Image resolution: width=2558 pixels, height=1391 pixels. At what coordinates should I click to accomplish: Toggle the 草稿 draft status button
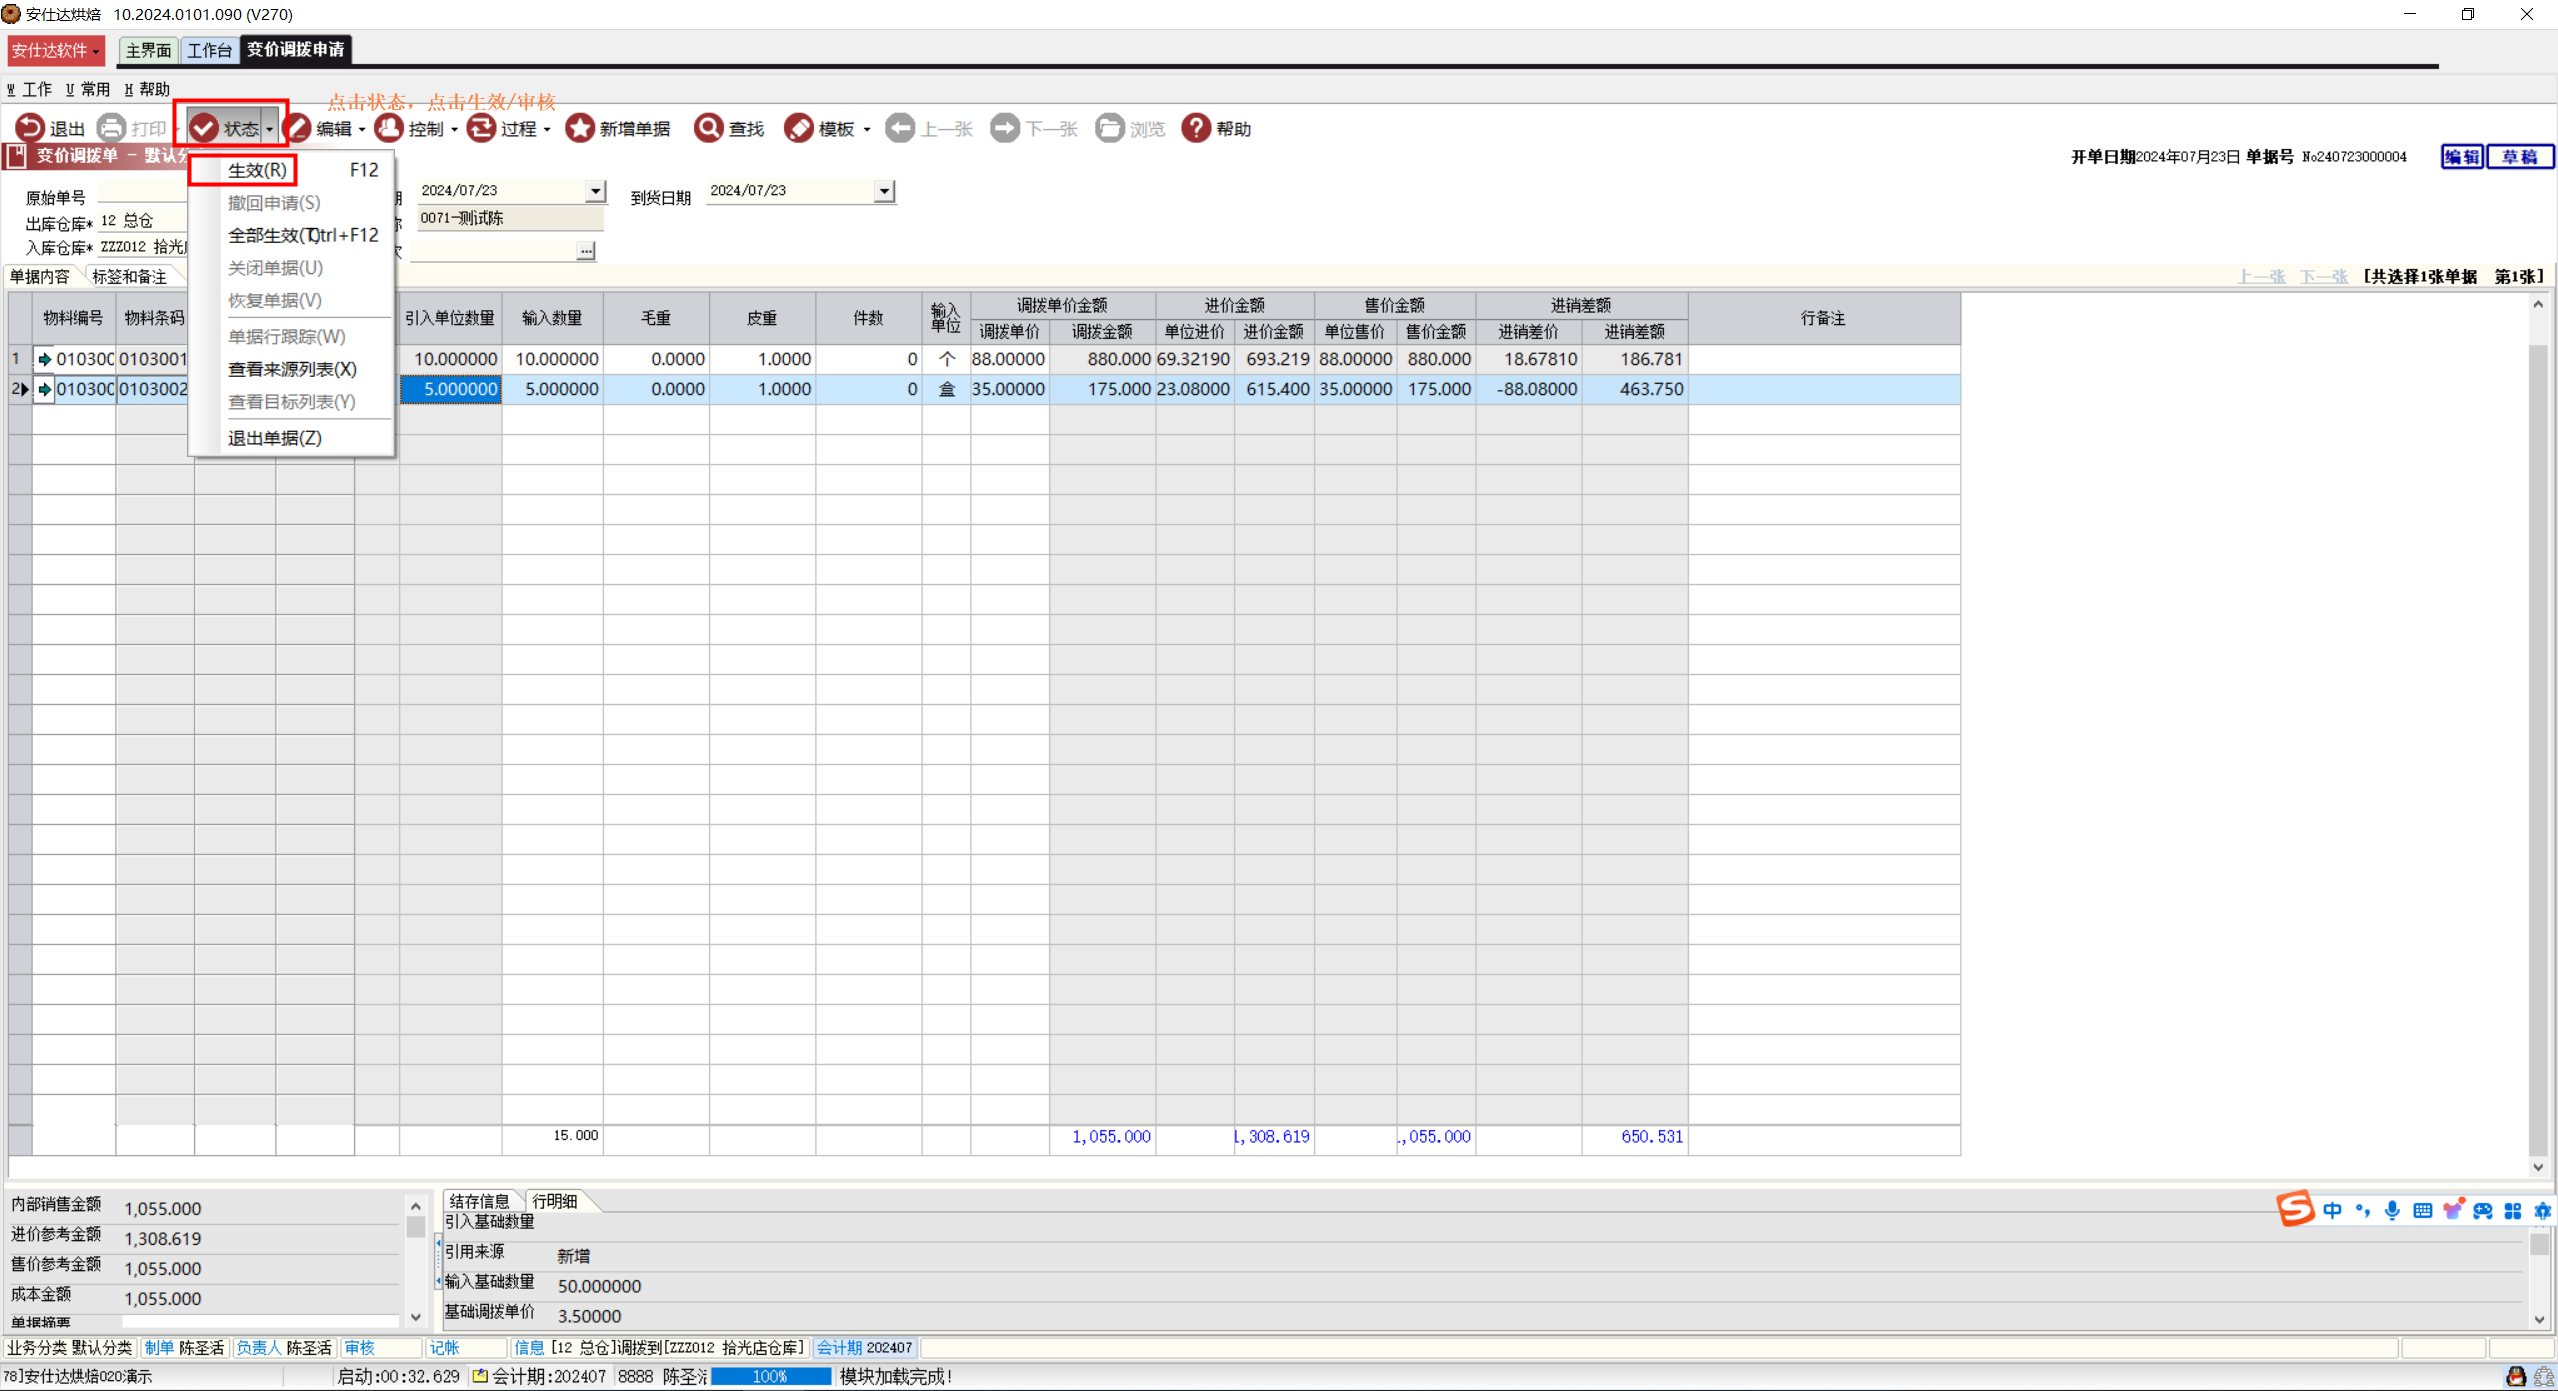pyautogui.click(x=2519, y=157)
